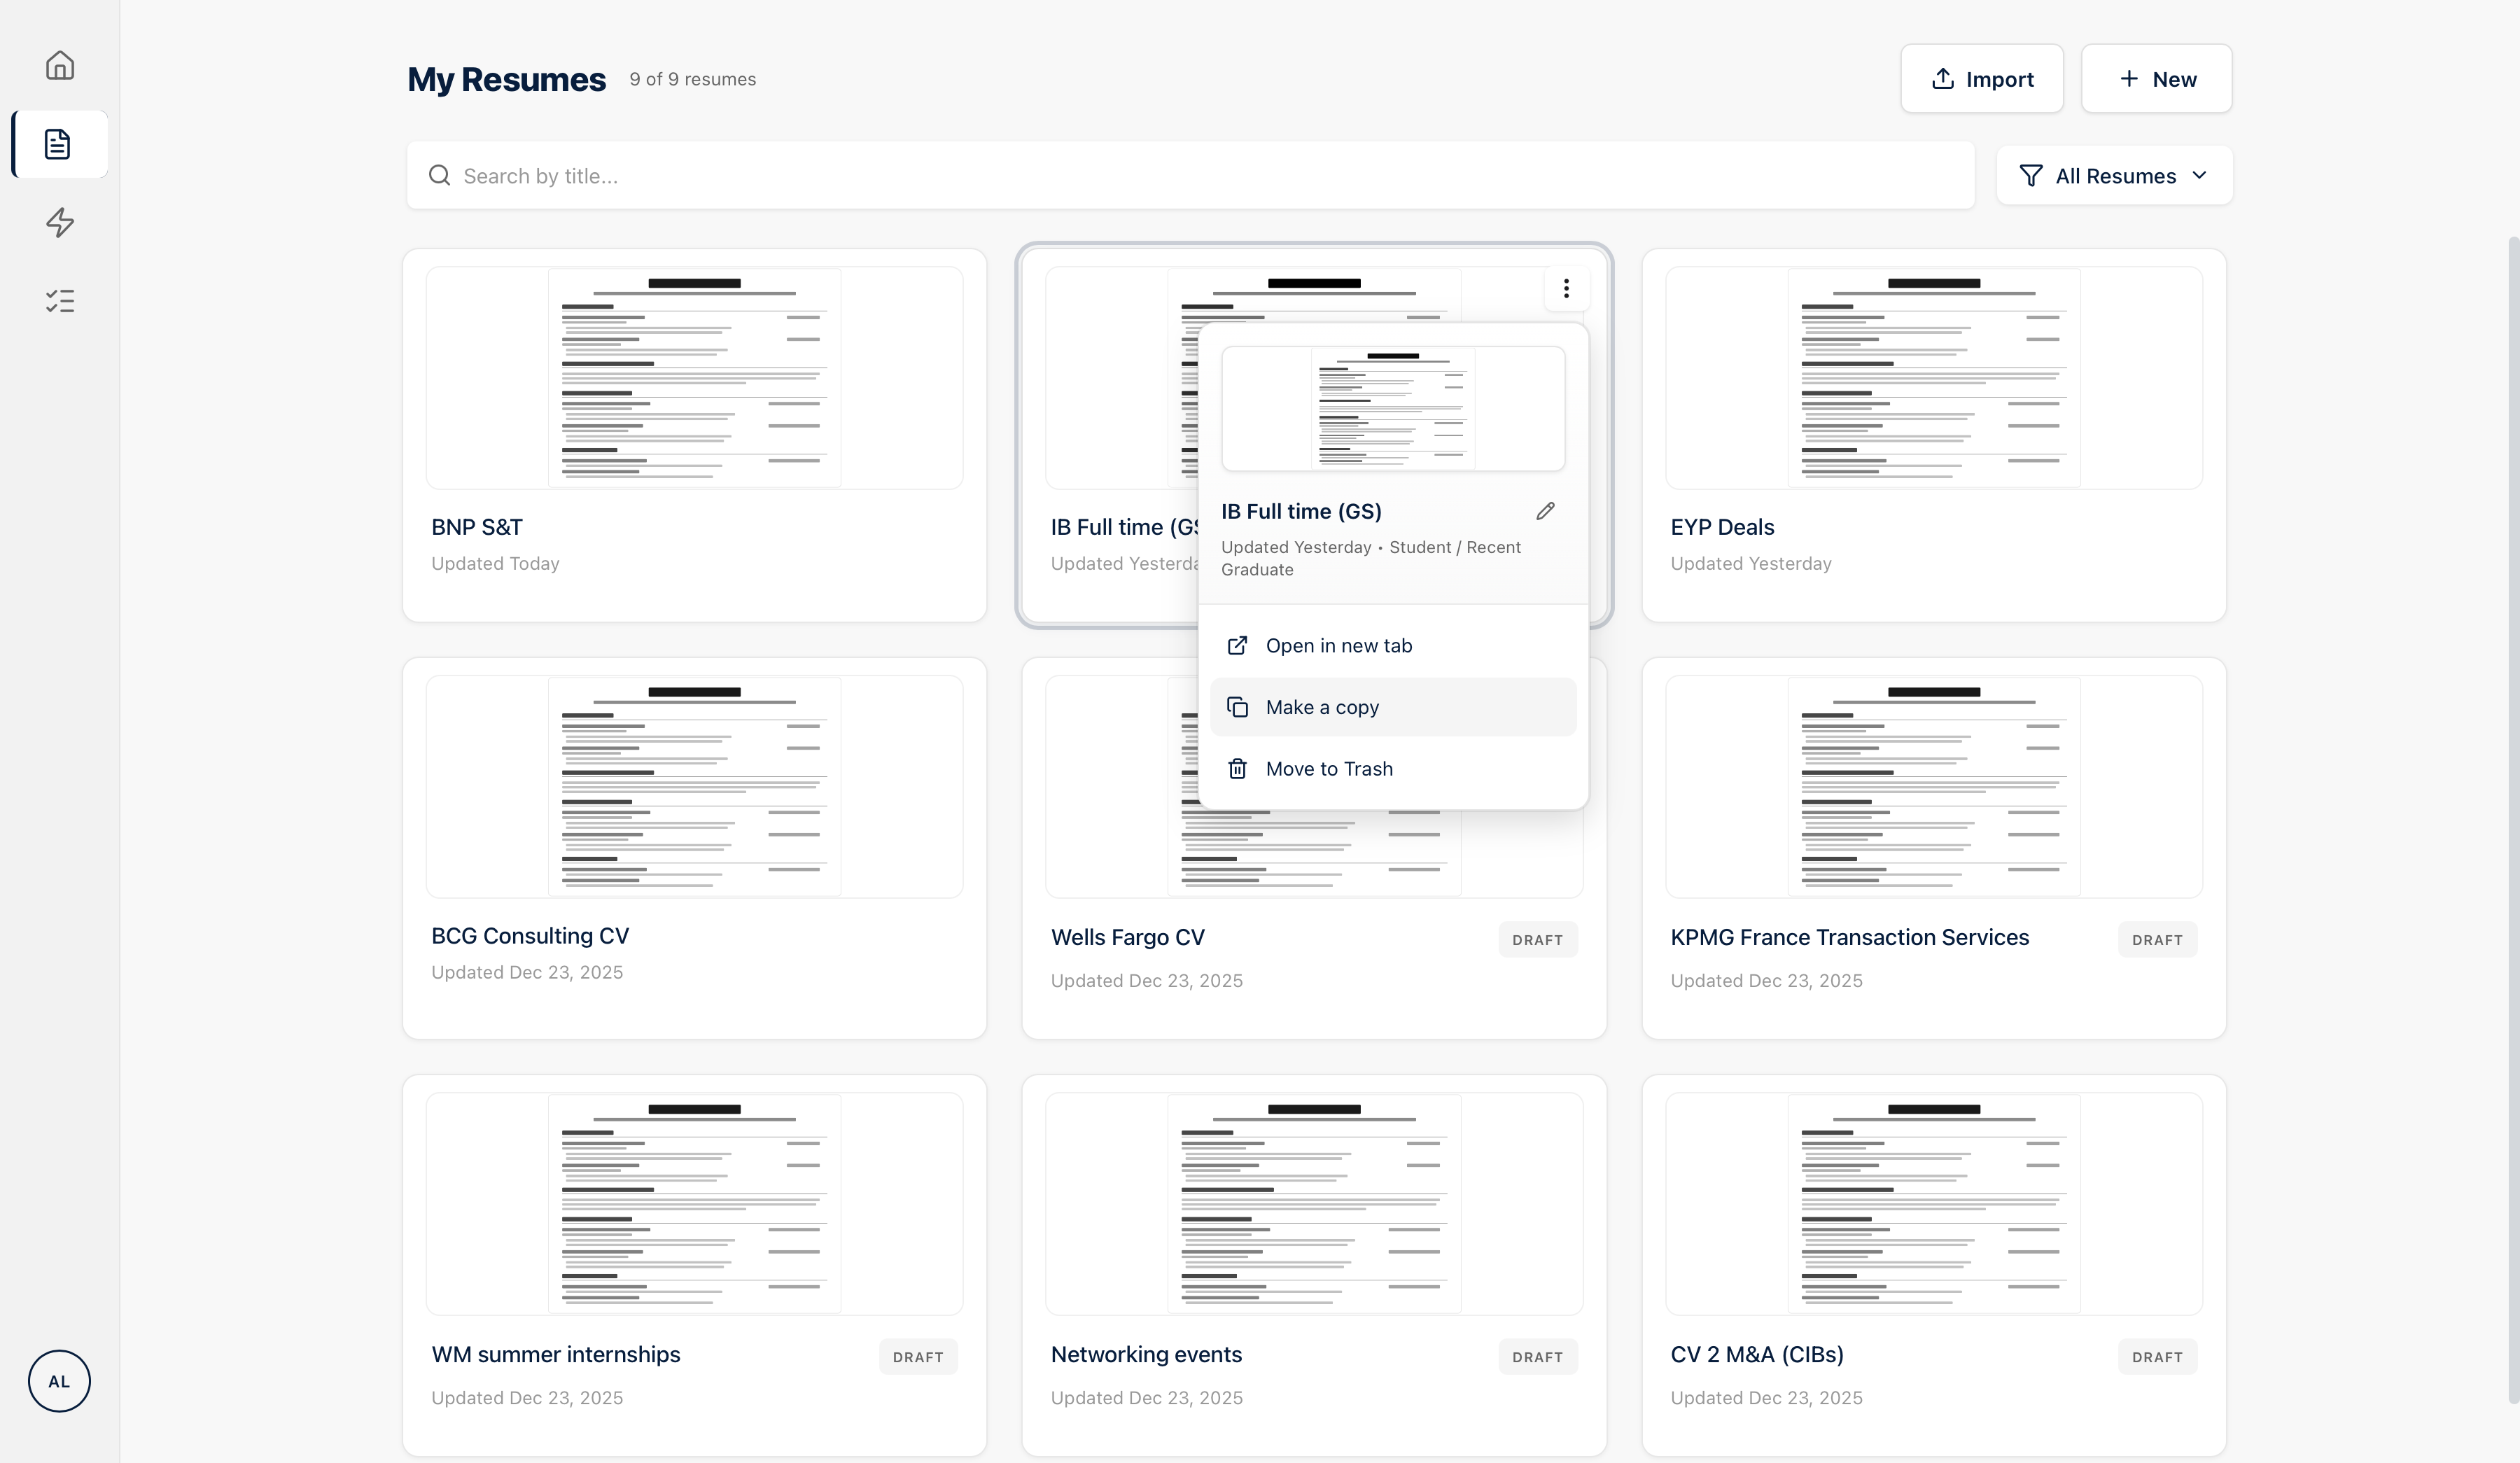Image resolution: width=2520 pixels, height=1463 pixels.
Task: Open the checklist sidebar section
Action: click(60, 301)
